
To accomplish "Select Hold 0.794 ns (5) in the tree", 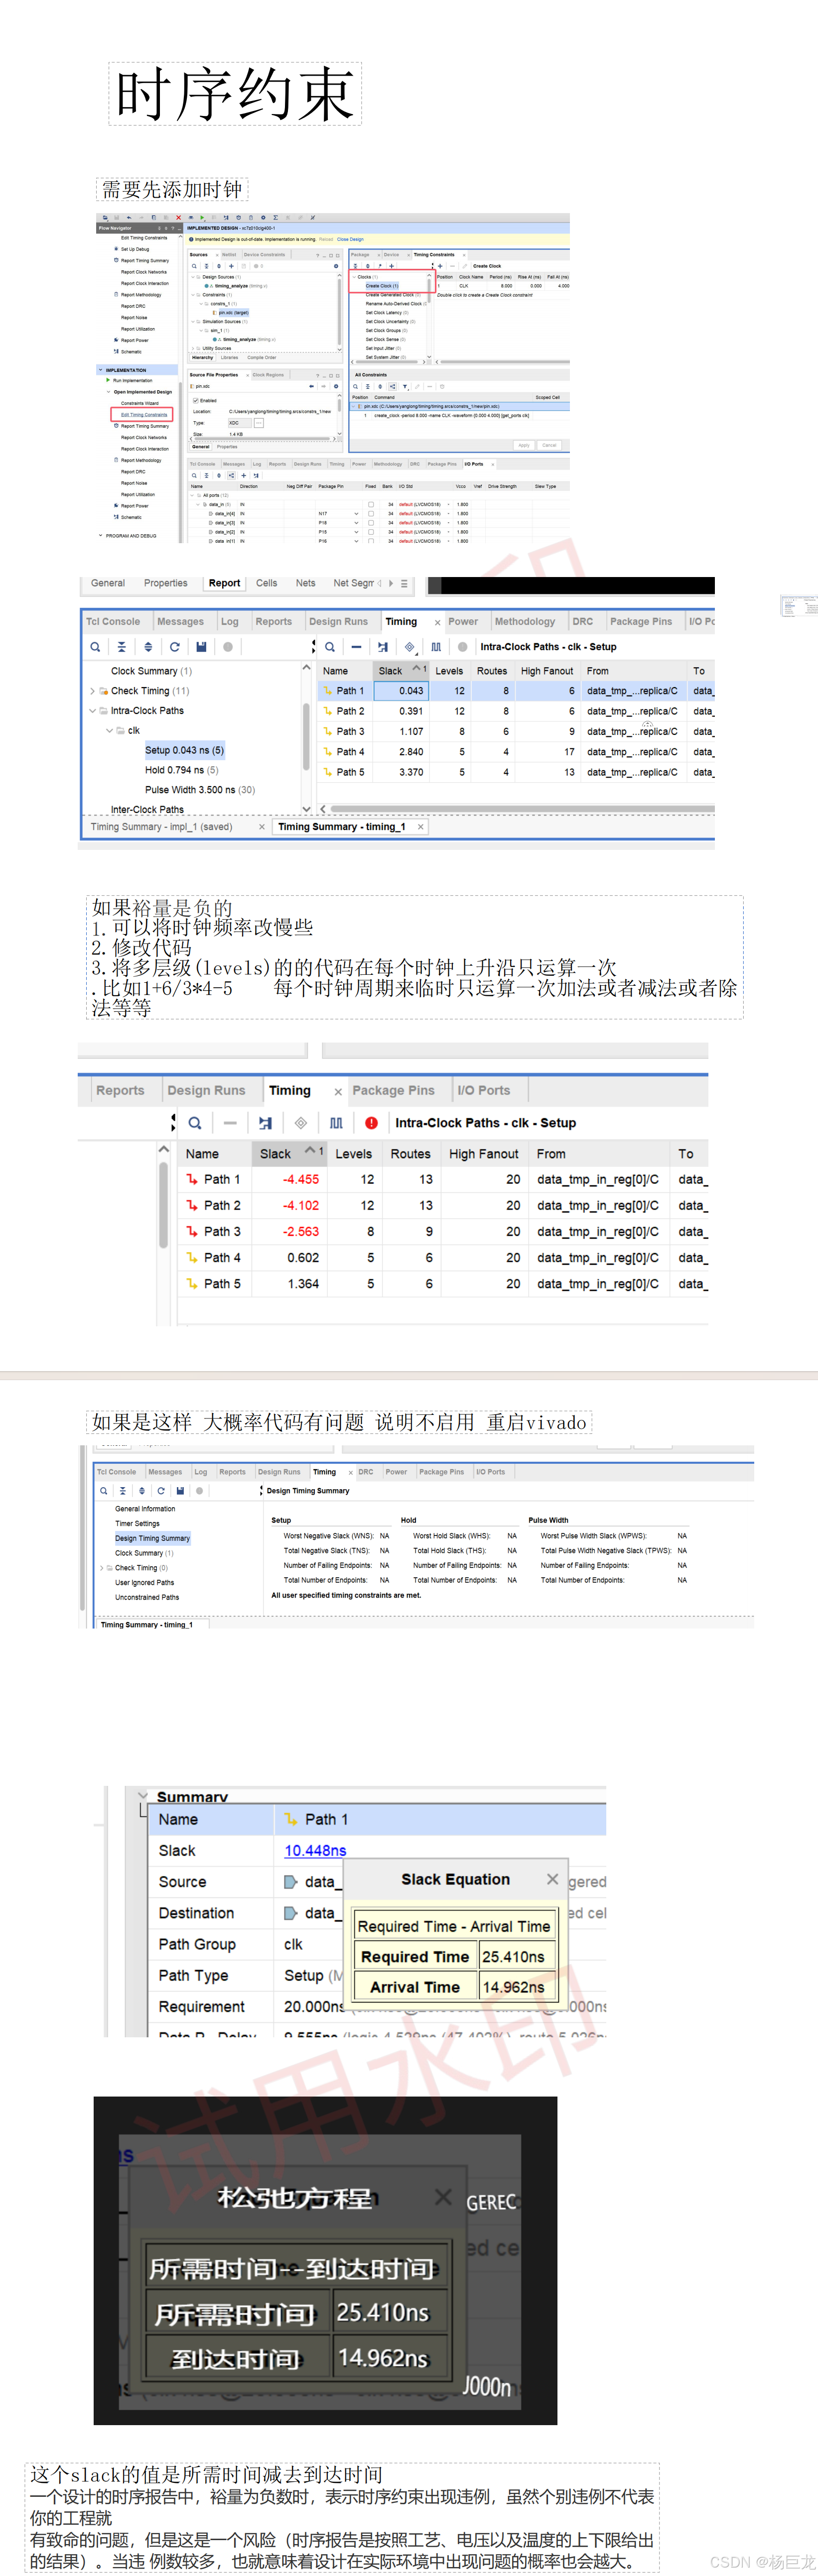I will pyautogui.click(x=182, y=770).
